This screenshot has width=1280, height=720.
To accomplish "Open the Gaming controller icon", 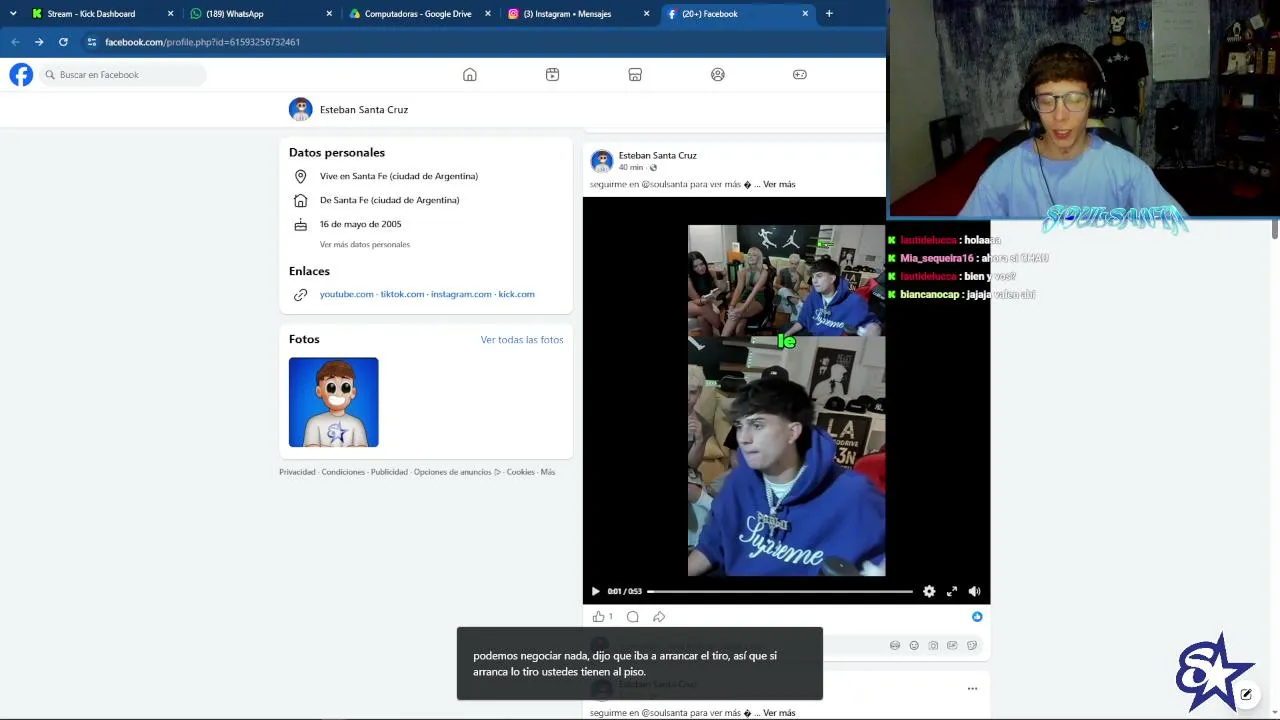I will [x=800, y=75].
